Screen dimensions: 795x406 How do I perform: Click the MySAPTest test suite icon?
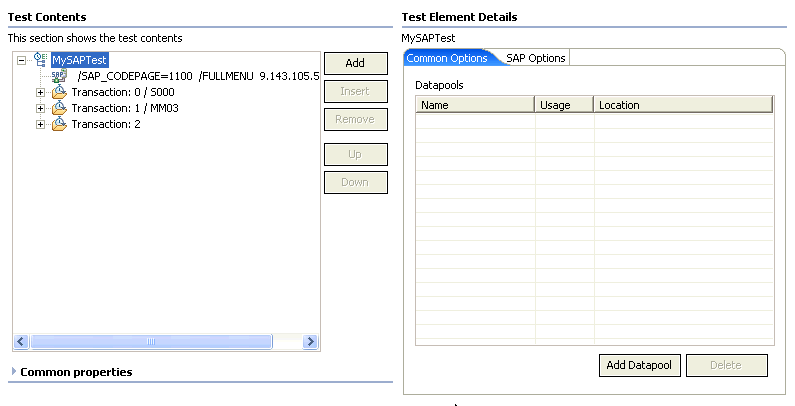tap(41, 59)
